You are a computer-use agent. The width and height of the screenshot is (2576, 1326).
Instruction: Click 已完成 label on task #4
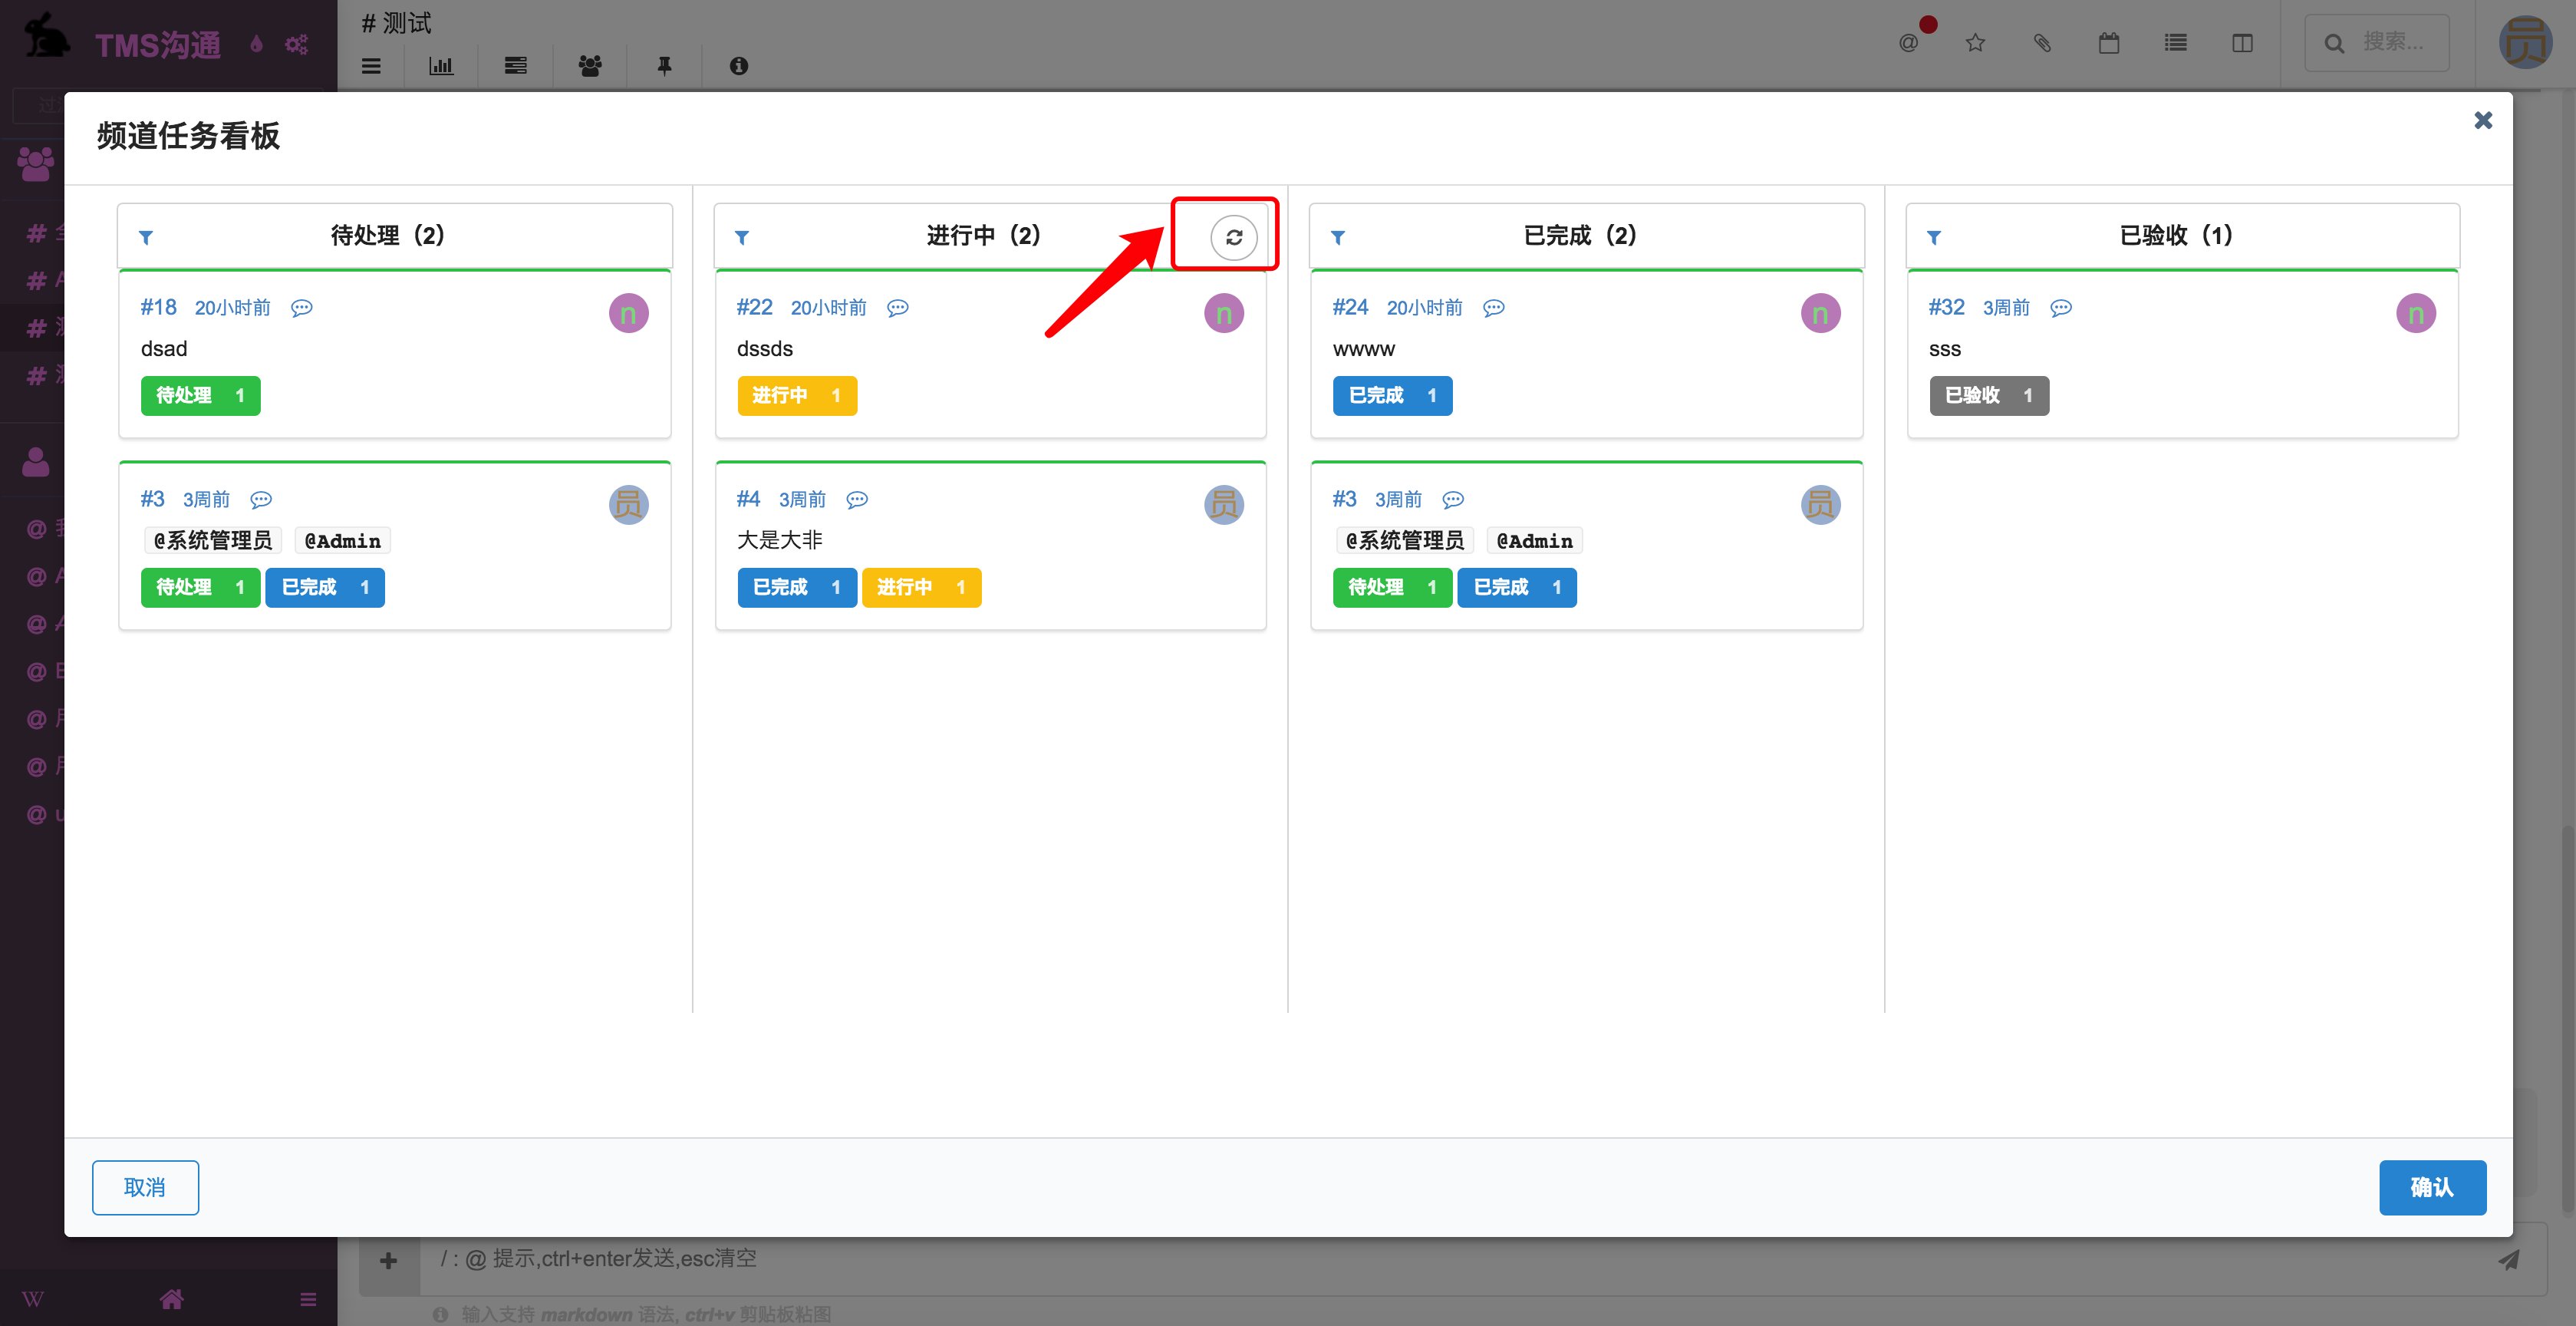797,588
